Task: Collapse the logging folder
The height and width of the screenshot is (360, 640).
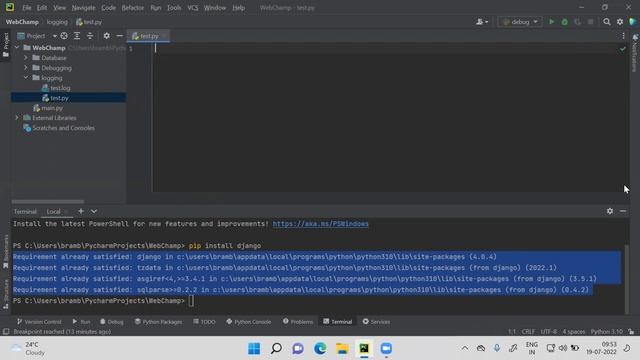Action: (26, 78)
